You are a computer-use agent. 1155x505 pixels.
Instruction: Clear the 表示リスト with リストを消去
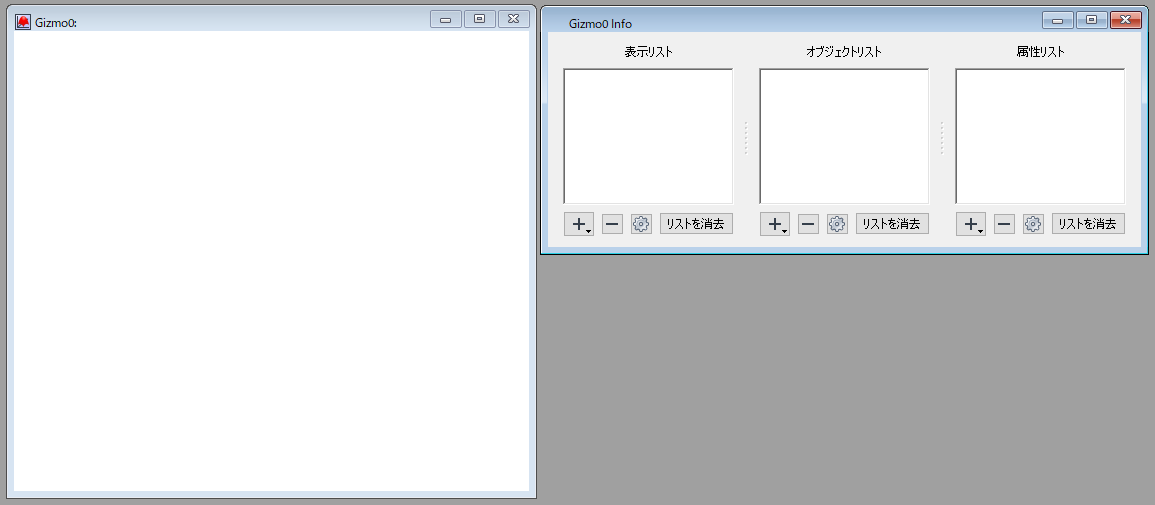pyautogui.click(x=696, y=224)
